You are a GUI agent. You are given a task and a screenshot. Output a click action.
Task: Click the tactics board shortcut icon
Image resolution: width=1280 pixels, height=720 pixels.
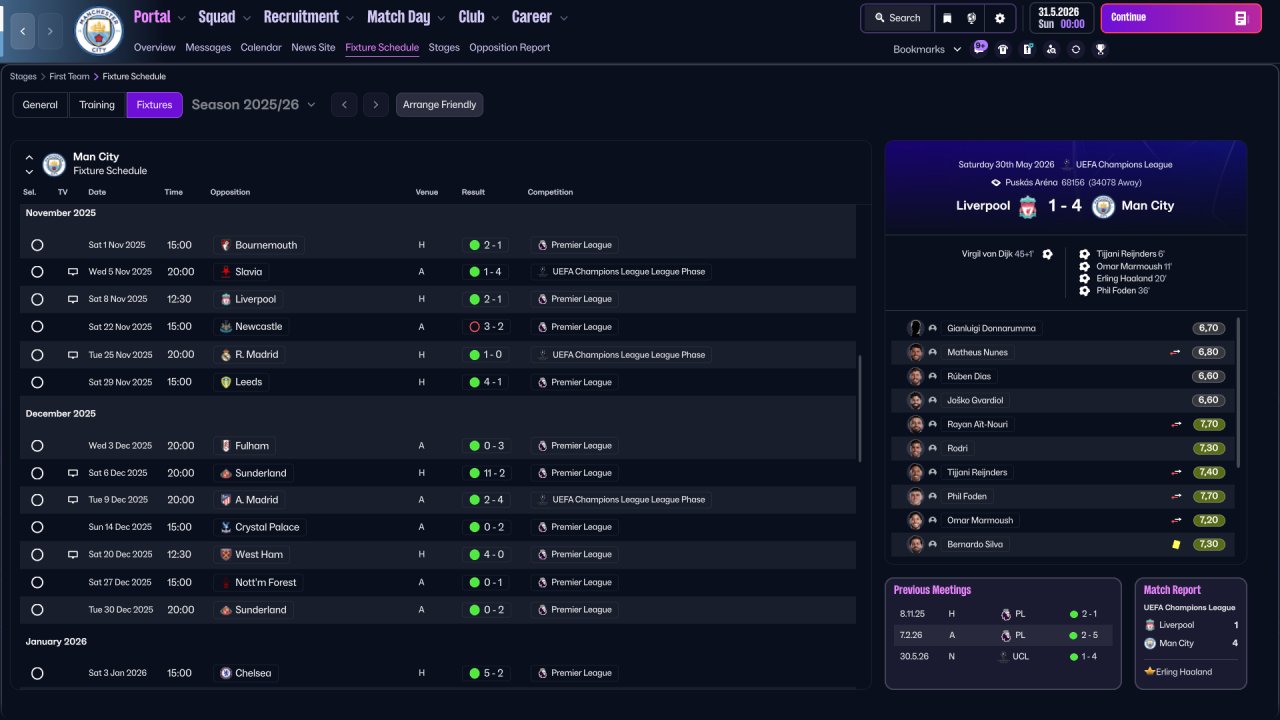1027,49
